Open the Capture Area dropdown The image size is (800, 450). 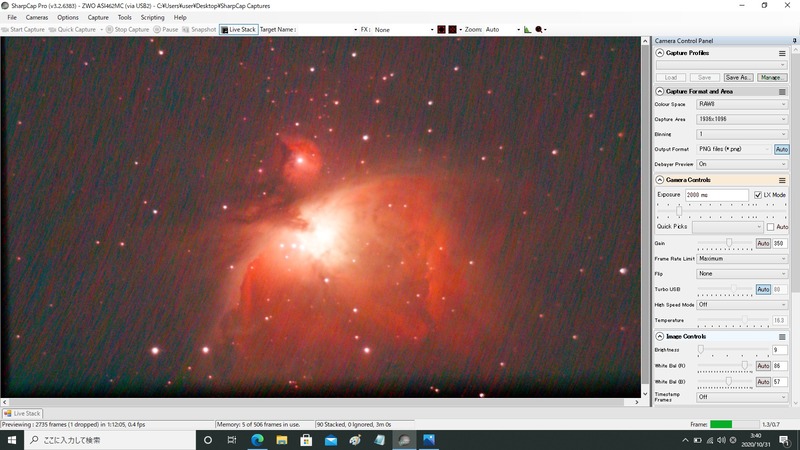pos(742,119)
